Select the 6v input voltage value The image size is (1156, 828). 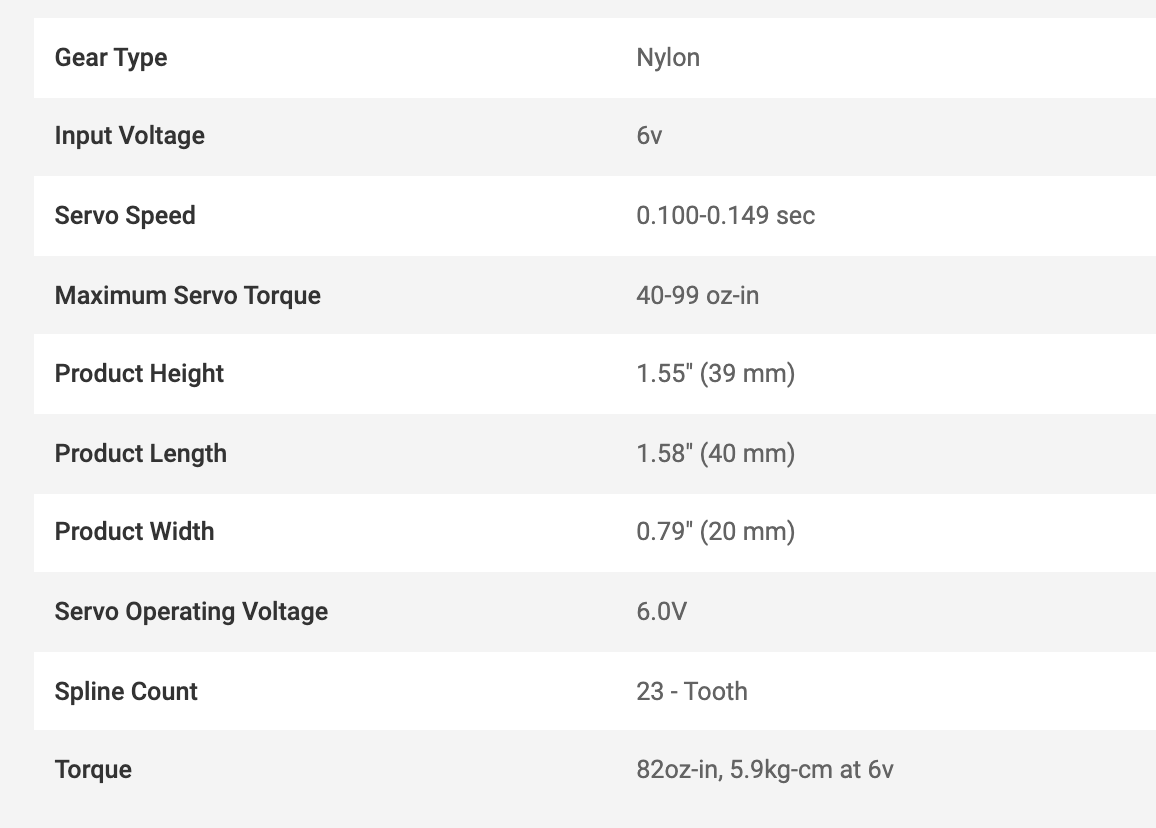pyautogui.click(x=649, y=136)
